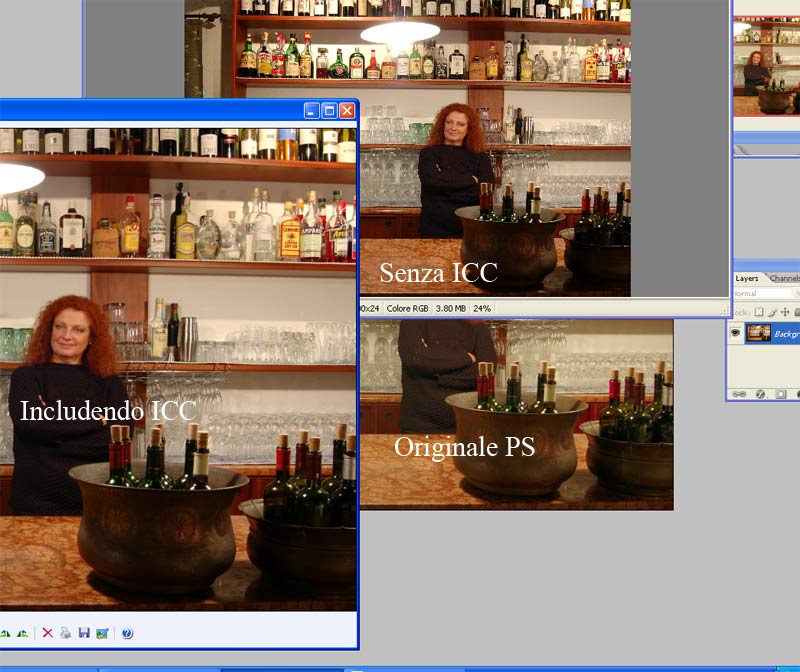This screenshot has width=800, height=672.
Task: Click the link layers chain icon
Action: [740, 394]
